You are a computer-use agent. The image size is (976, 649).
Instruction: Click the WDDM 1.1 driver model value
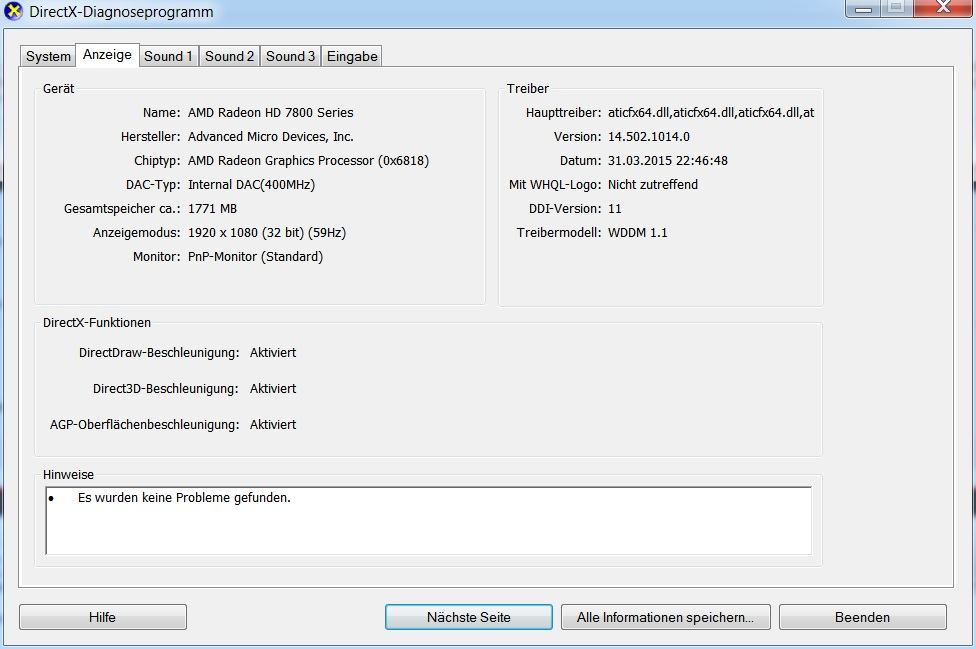coord(637,233)
